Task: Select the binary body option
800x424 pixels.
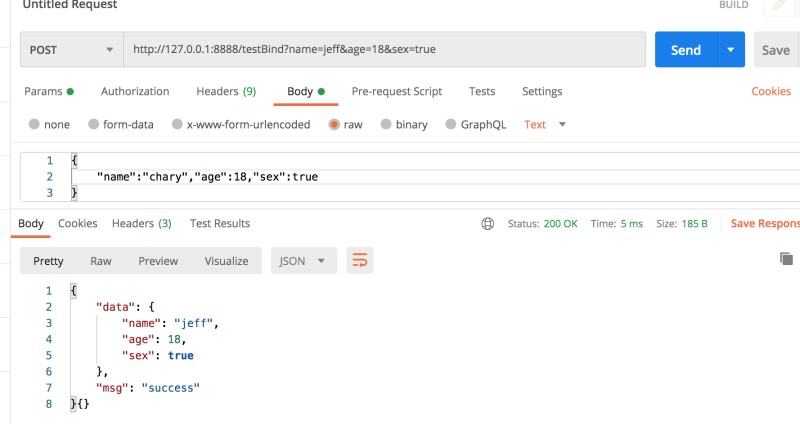Action: click(387, 125)
